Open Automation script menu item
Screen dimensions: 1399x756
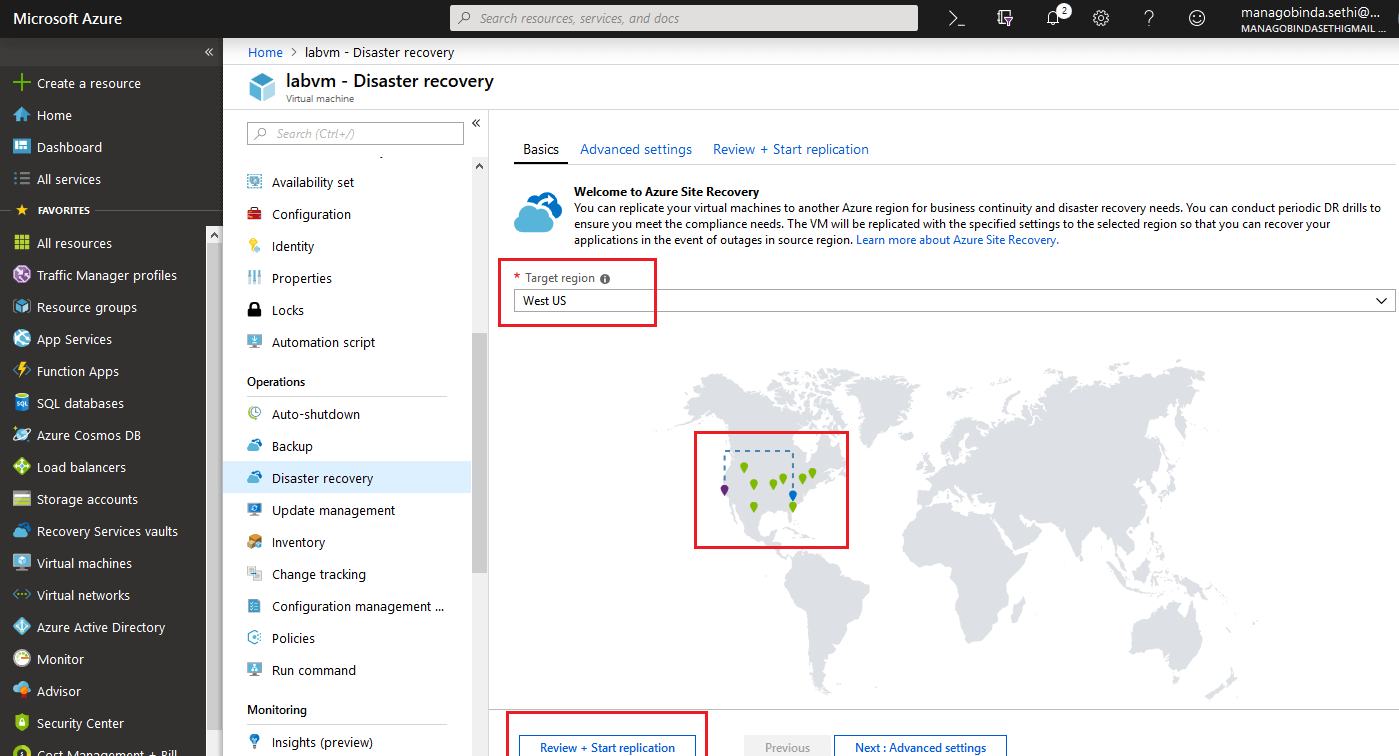click(323, 342)
